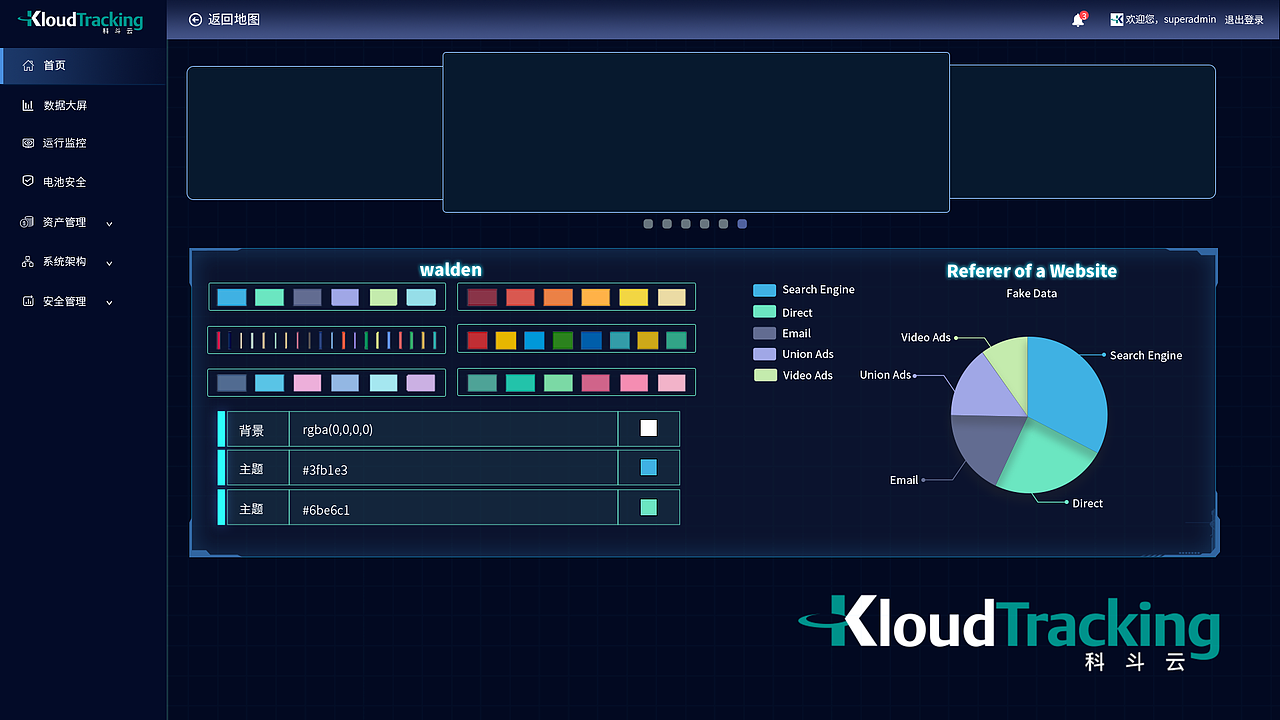Go to second carousel indicator dot

(667, 224)
